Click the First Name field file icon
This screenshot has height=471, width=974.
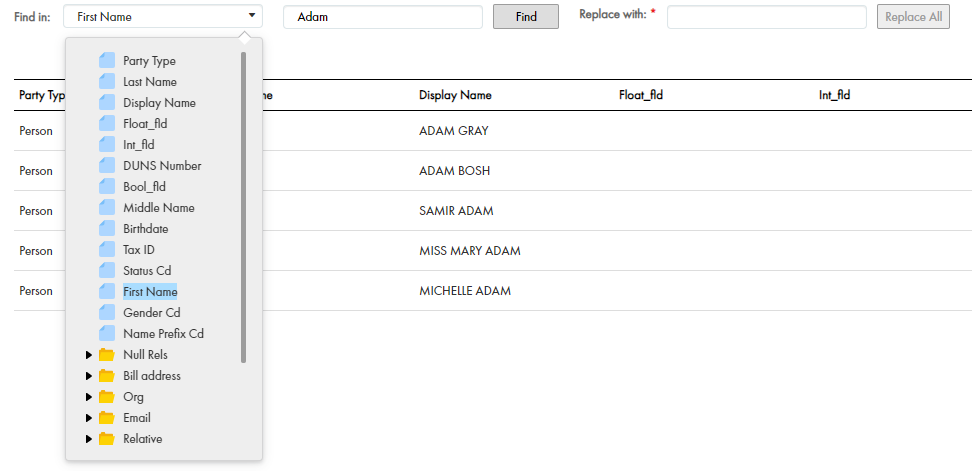(107, 291)
